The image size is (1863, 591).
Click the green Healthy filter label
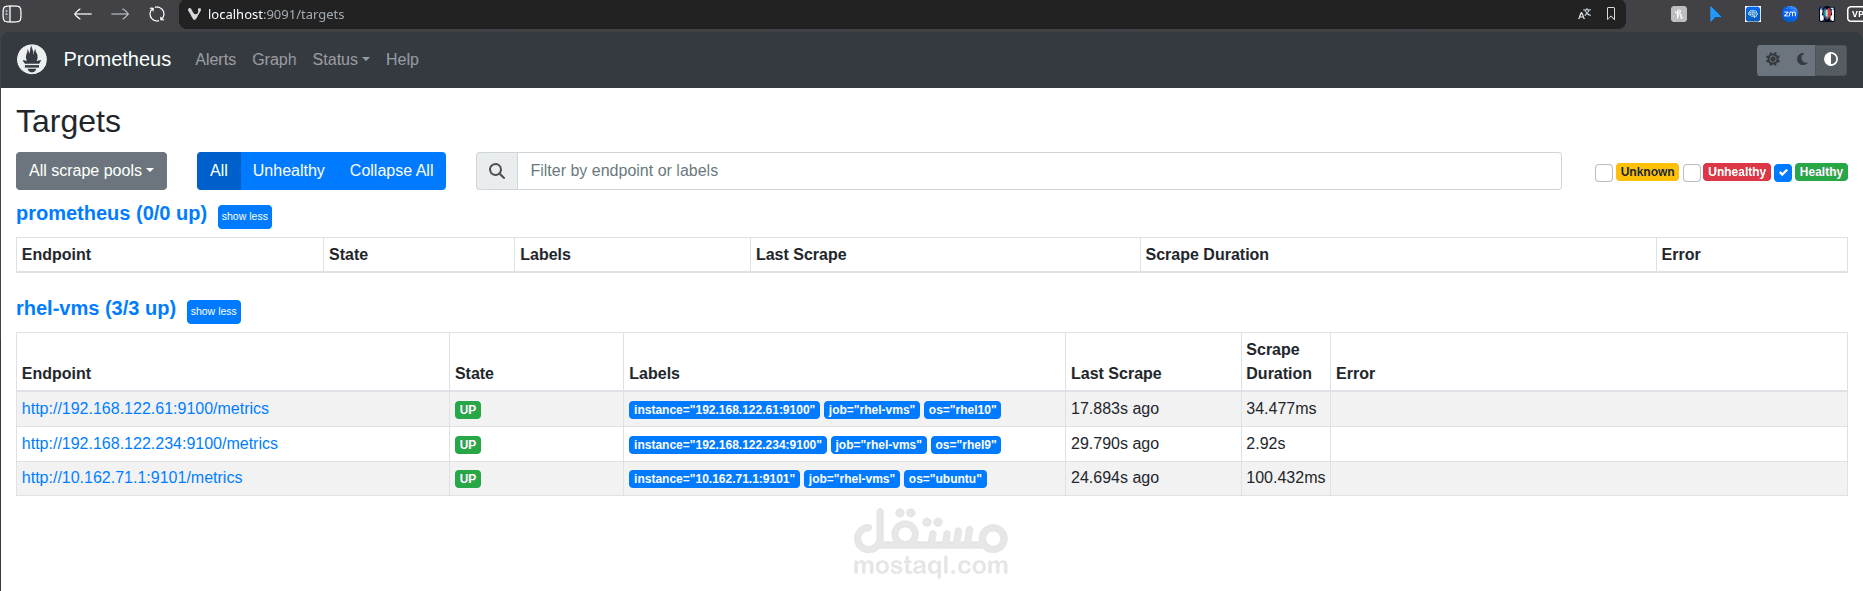point(1821,172)
